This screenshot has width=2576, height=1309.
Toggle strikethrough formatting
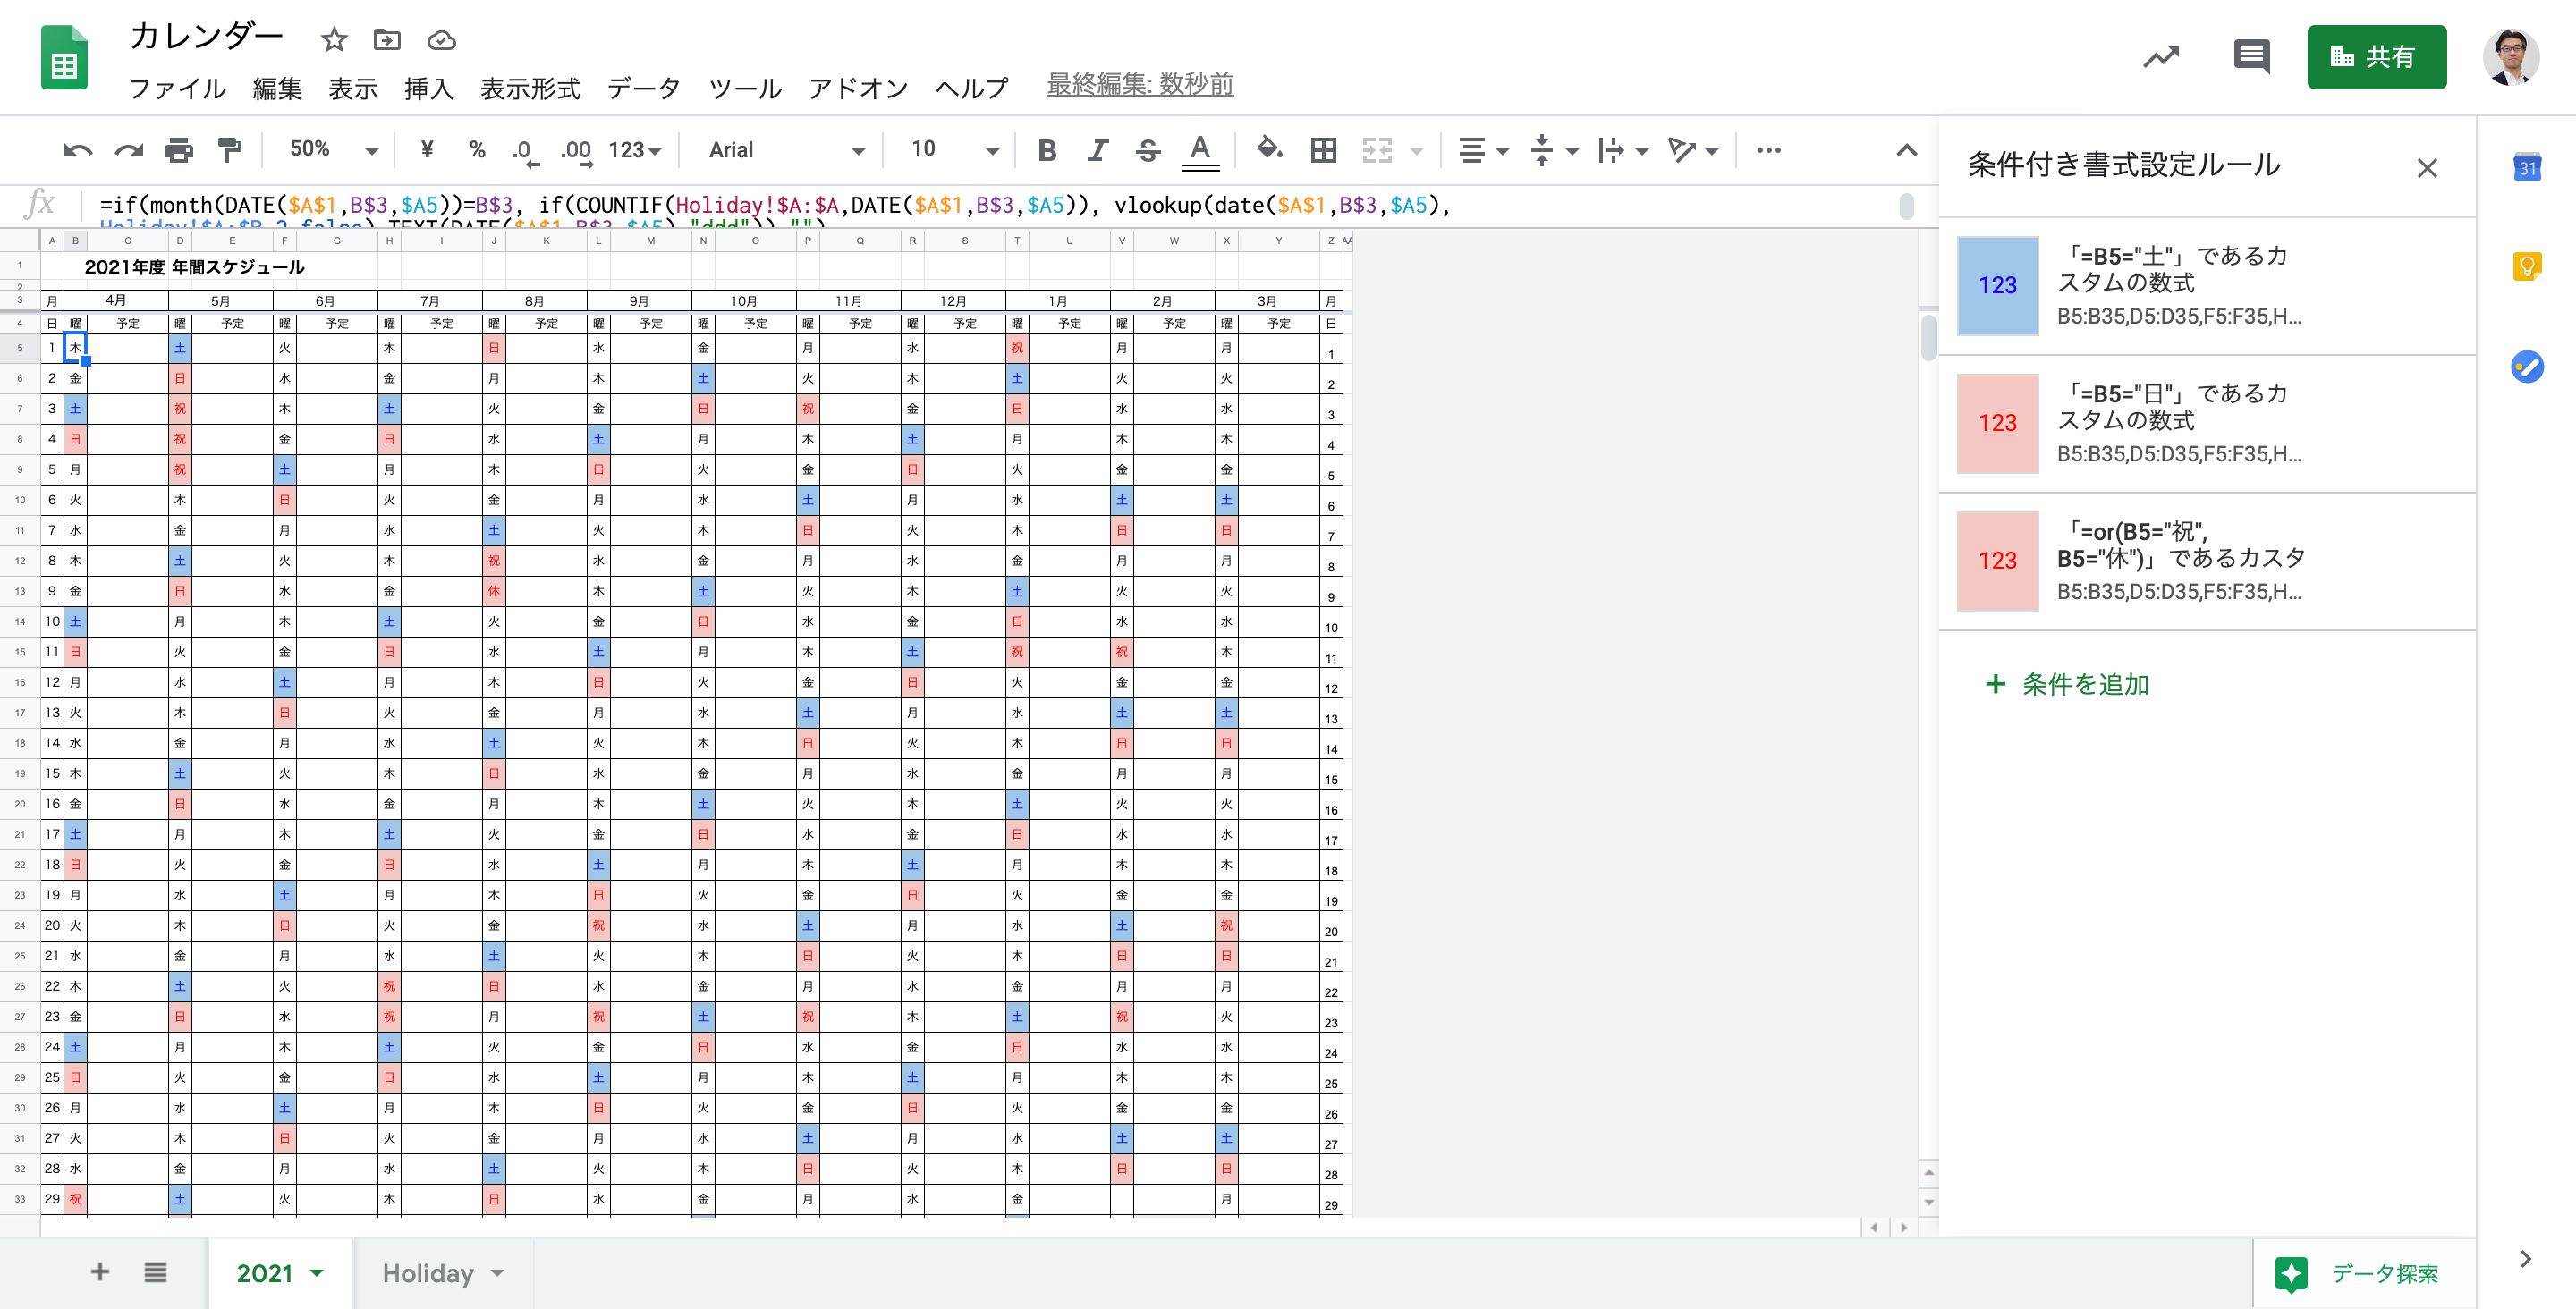click(1148, 150)
